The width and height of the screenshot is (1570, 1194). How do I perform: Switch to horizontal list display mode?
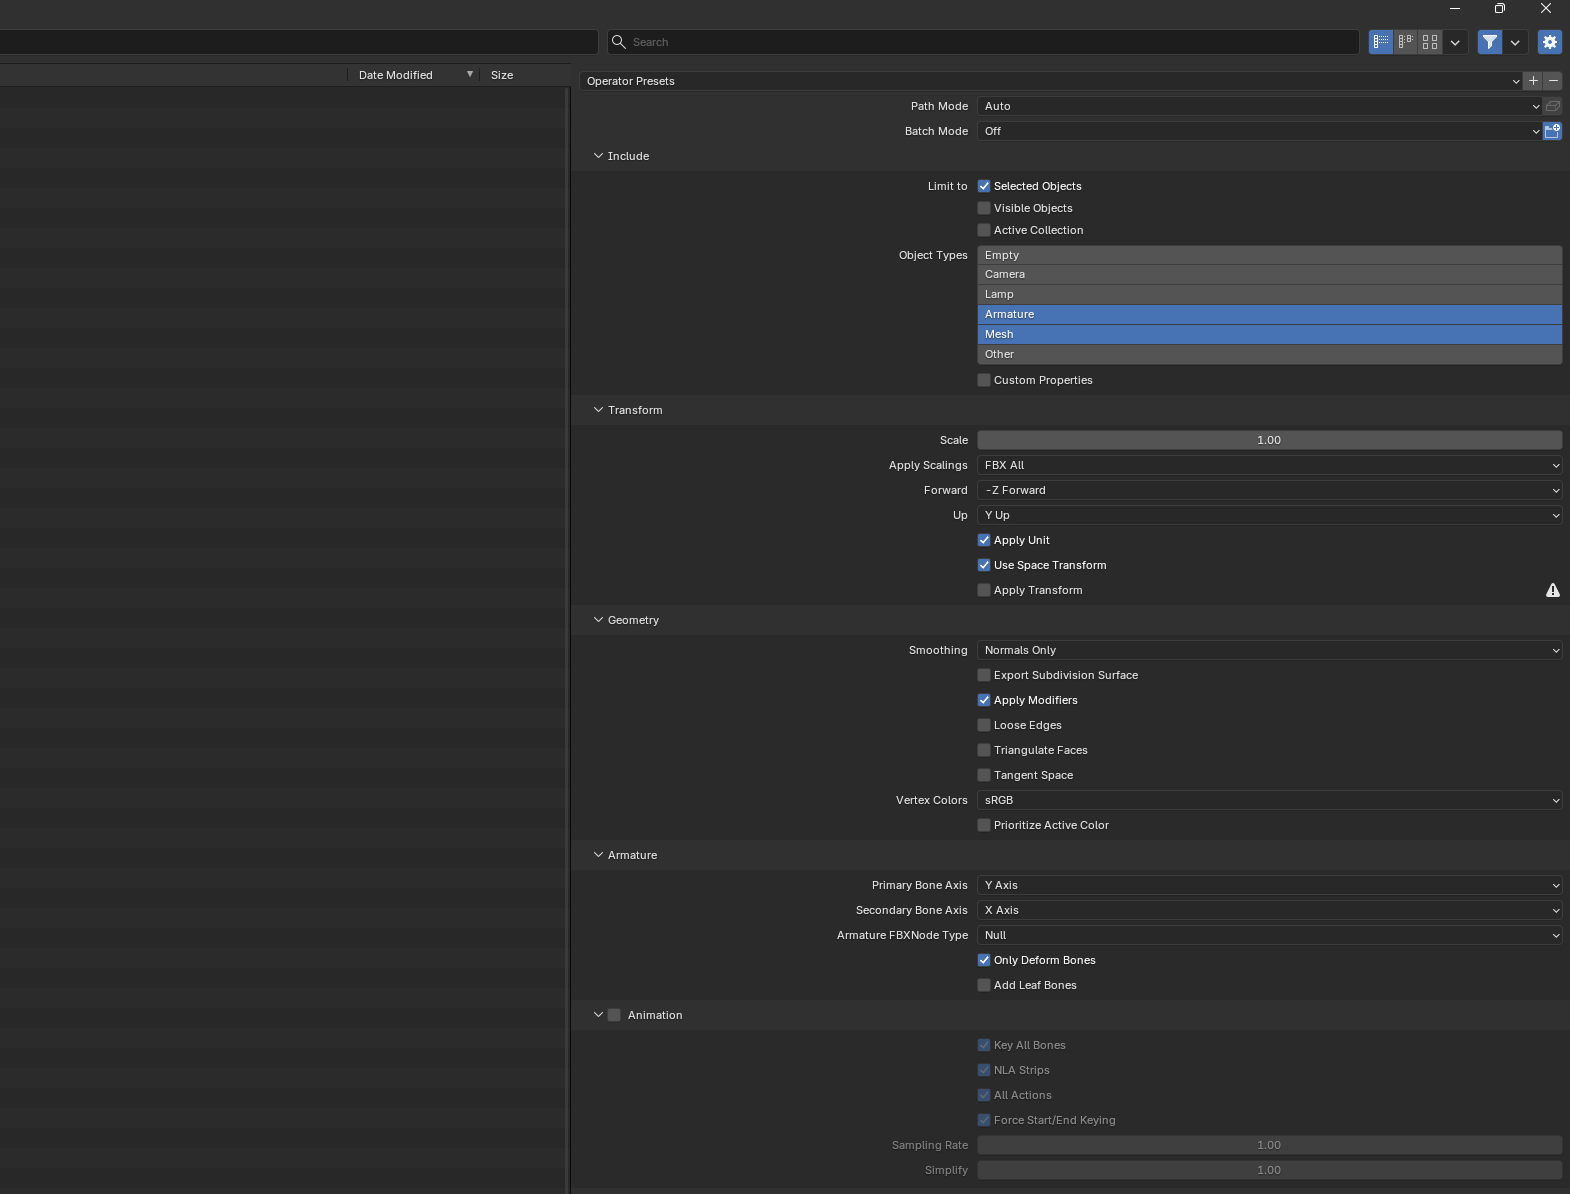1406,42
